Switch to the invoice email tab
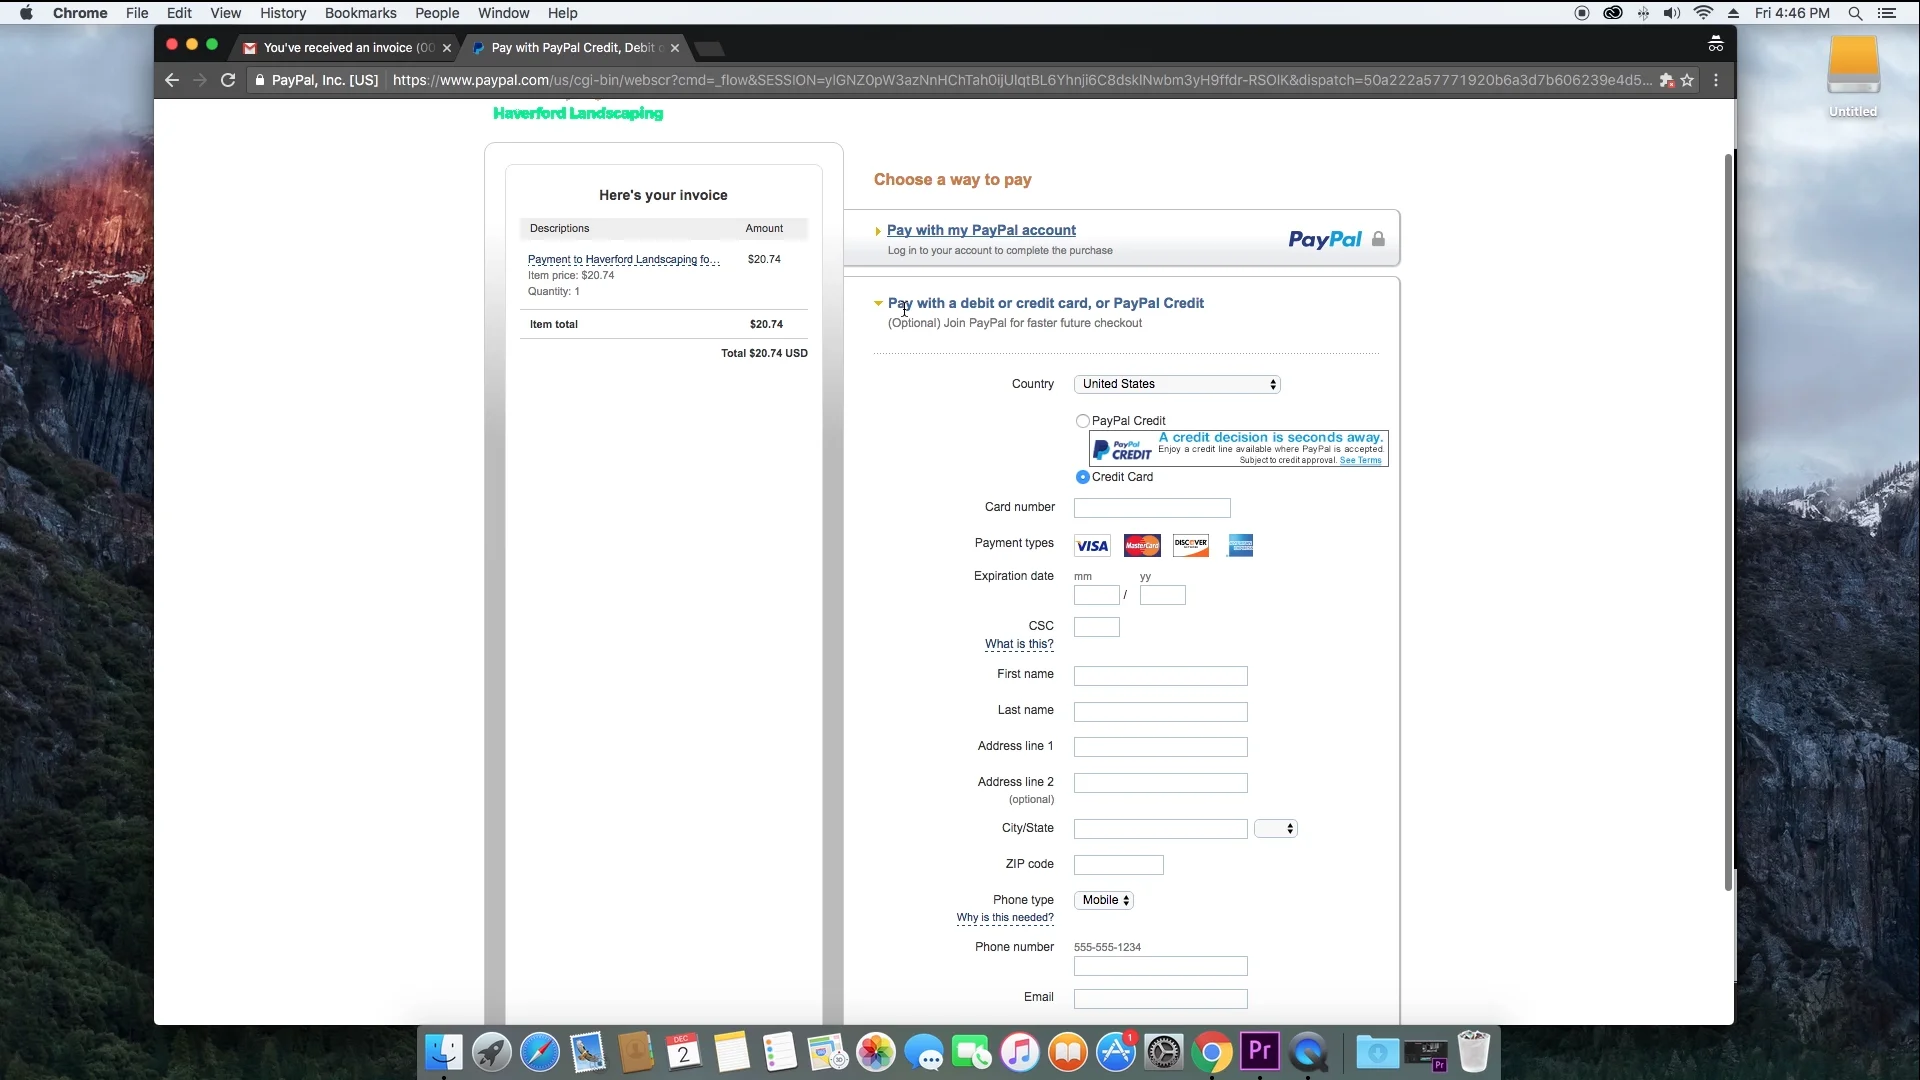1920x1080 pixels. [340, 47]
